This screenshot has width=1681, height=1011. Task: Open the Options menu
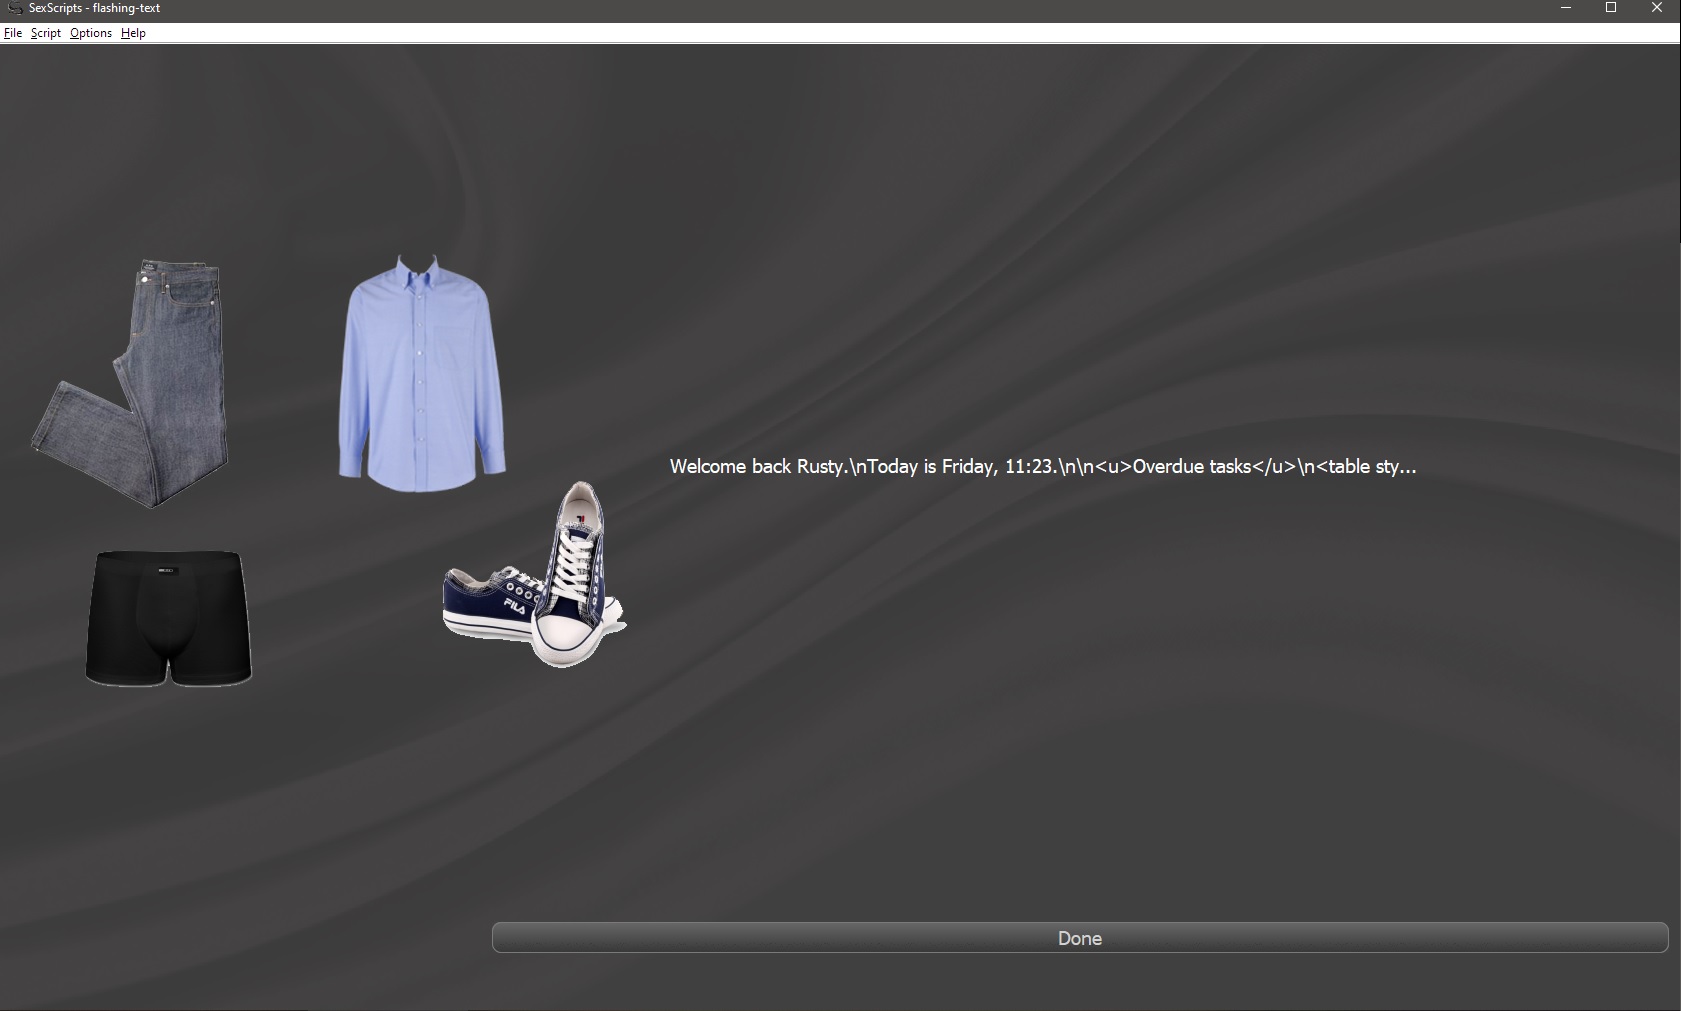(91, 33)
